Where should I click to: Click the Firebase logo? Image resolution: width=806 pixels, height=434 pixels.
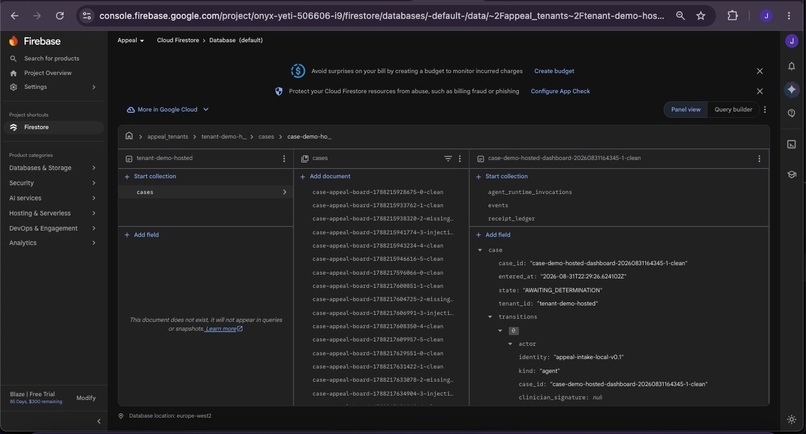pyautogui.click(x=34, y=41)
